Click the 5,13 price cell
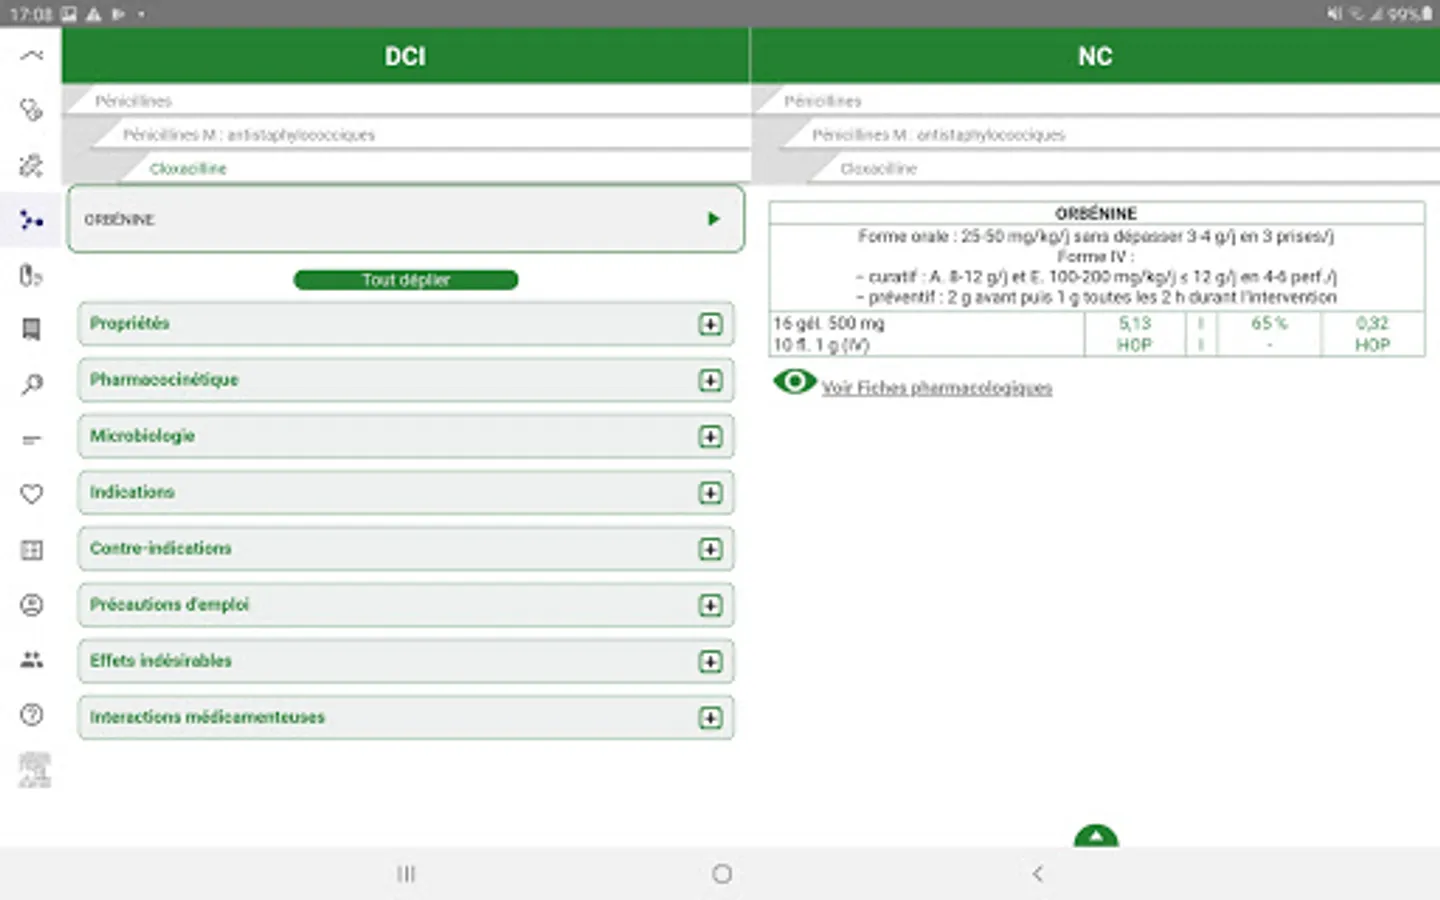Screen dimensions: 1440x900 click(1135, 323)
